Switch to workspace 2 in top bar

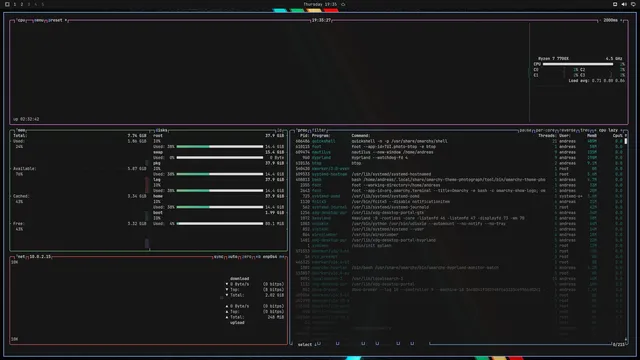pyautogui.click(x=22, y=4)
